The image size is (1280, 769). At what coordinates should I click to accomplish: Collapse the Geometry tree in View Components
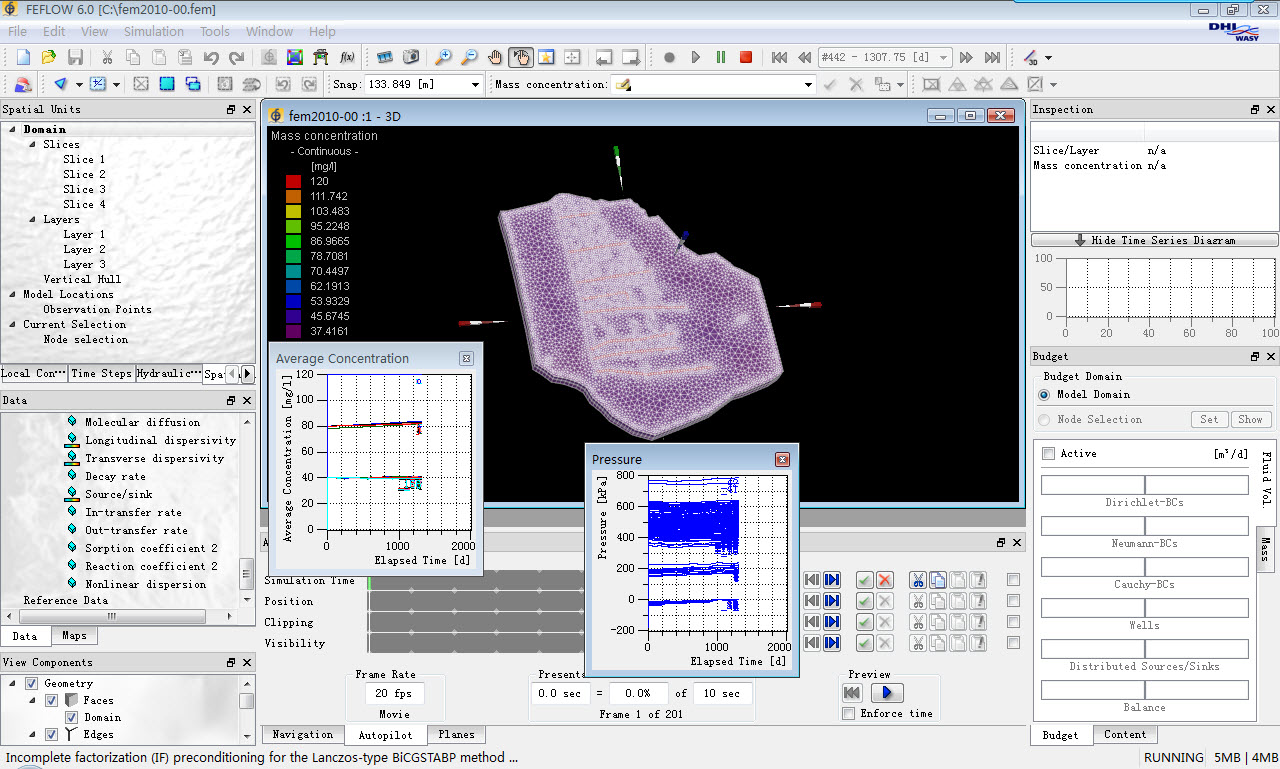coord(13,683)
